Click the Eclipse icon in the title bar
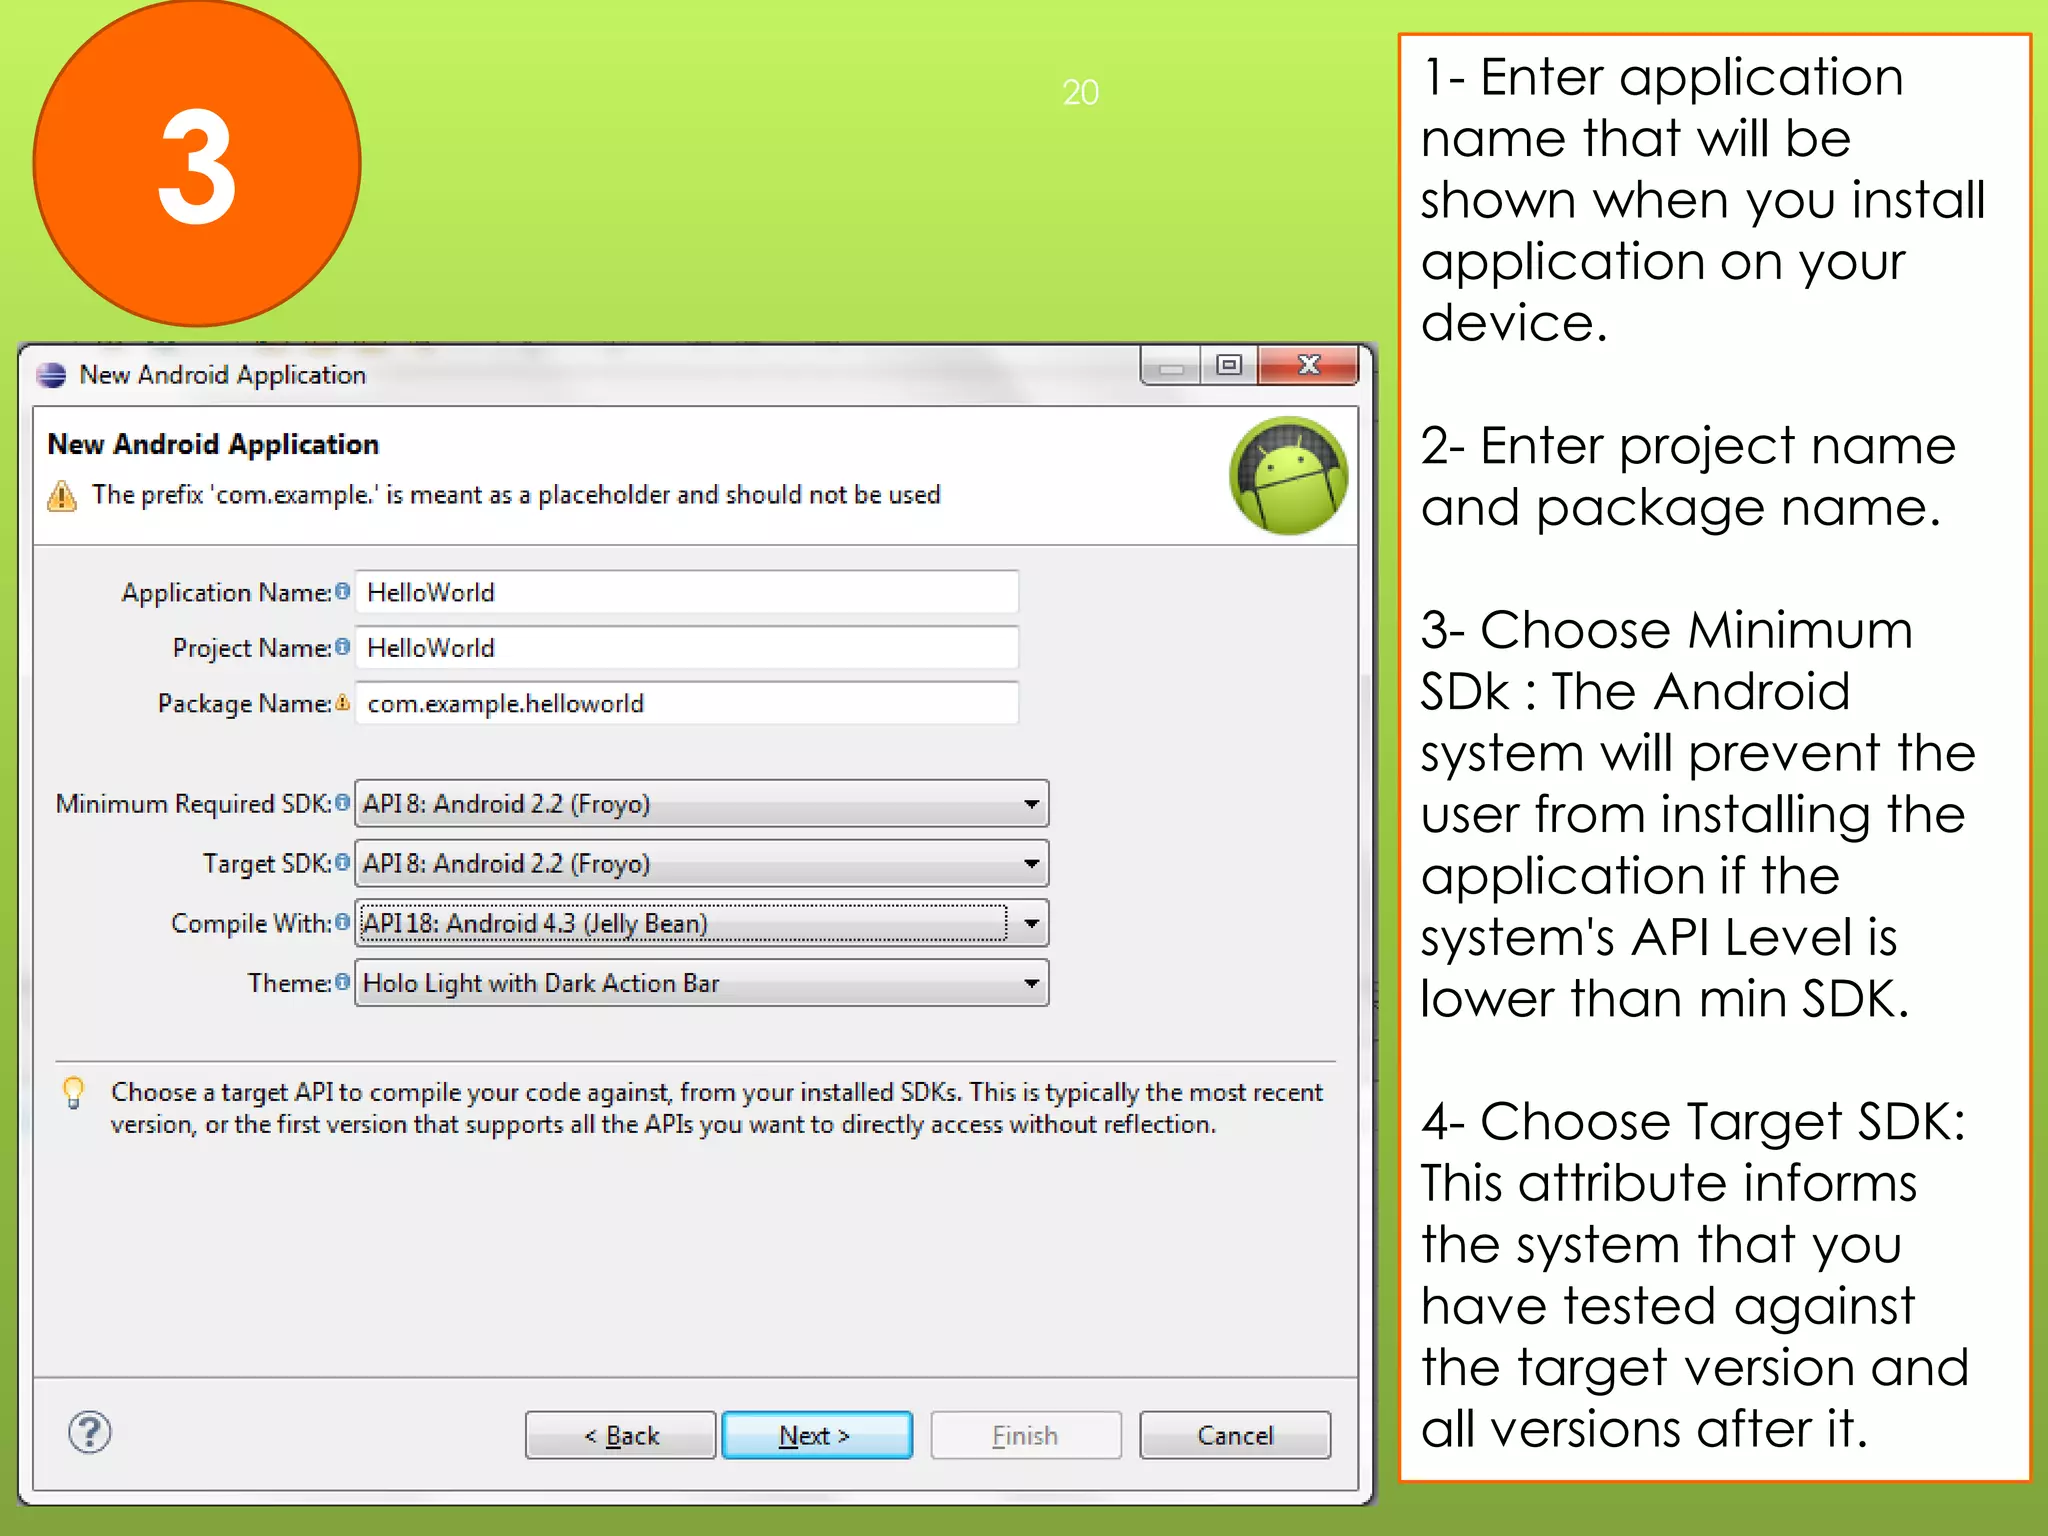The width and height of the screenshot is (2048, 1536). click(x=51, y=375)
